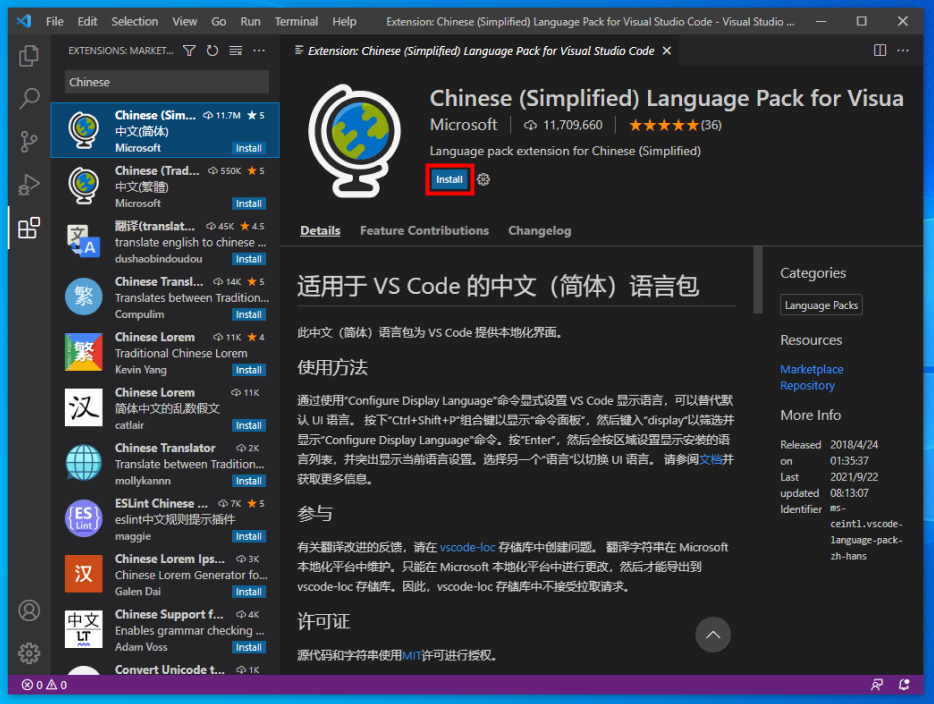Select the Chinese (Traditional) globe icon
The width and height of the screenshot is (934, 704).
(83, 185)
